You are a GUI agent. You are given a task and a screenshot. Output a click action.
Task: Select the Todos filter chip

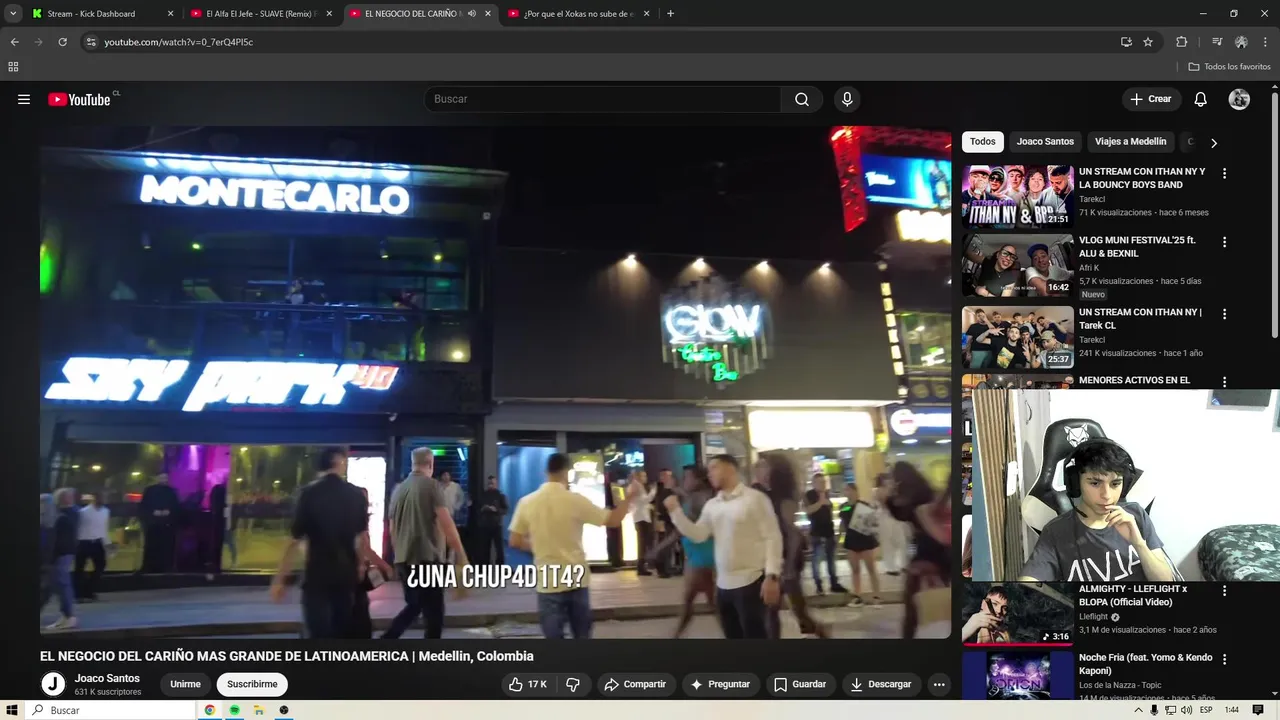(x=983, y=142)
